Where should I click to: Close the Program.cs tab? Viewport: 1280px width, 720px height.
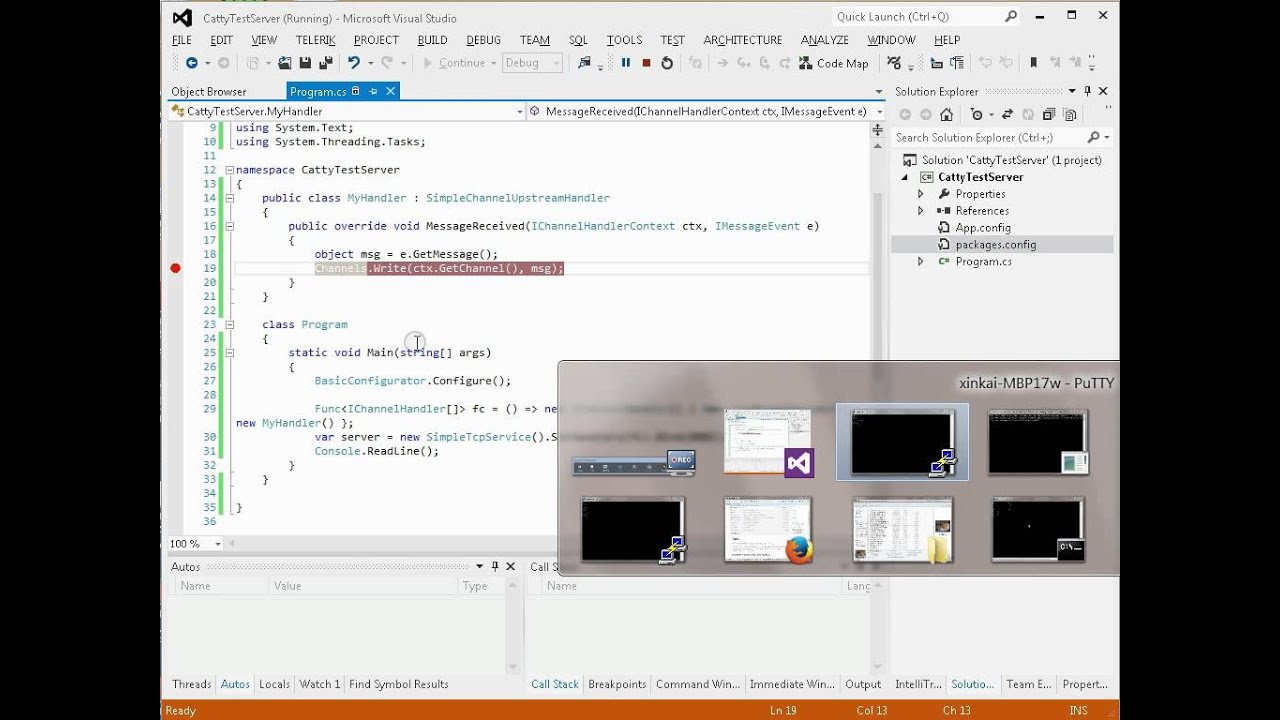pos(390,91)
